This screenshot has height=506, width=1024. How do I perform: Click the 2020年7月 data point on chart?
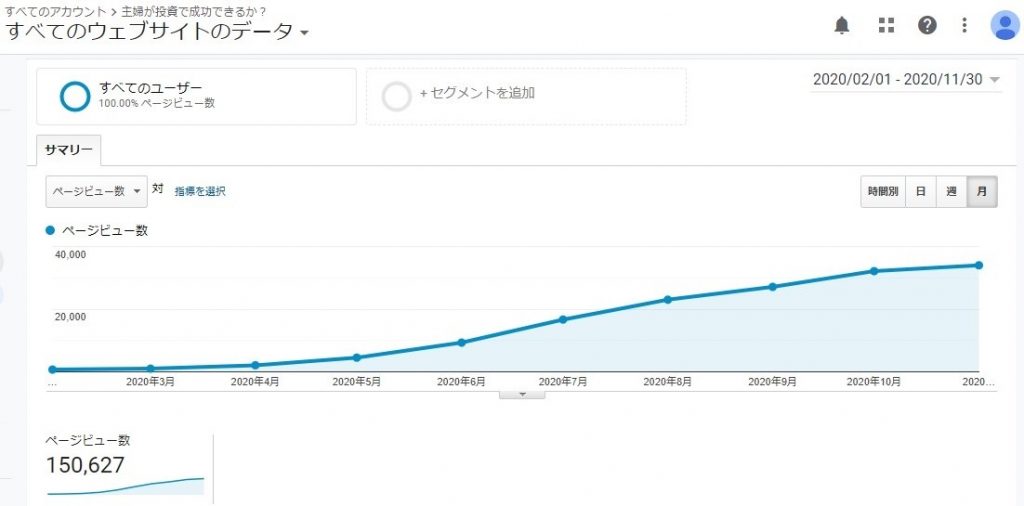(563, 319)
